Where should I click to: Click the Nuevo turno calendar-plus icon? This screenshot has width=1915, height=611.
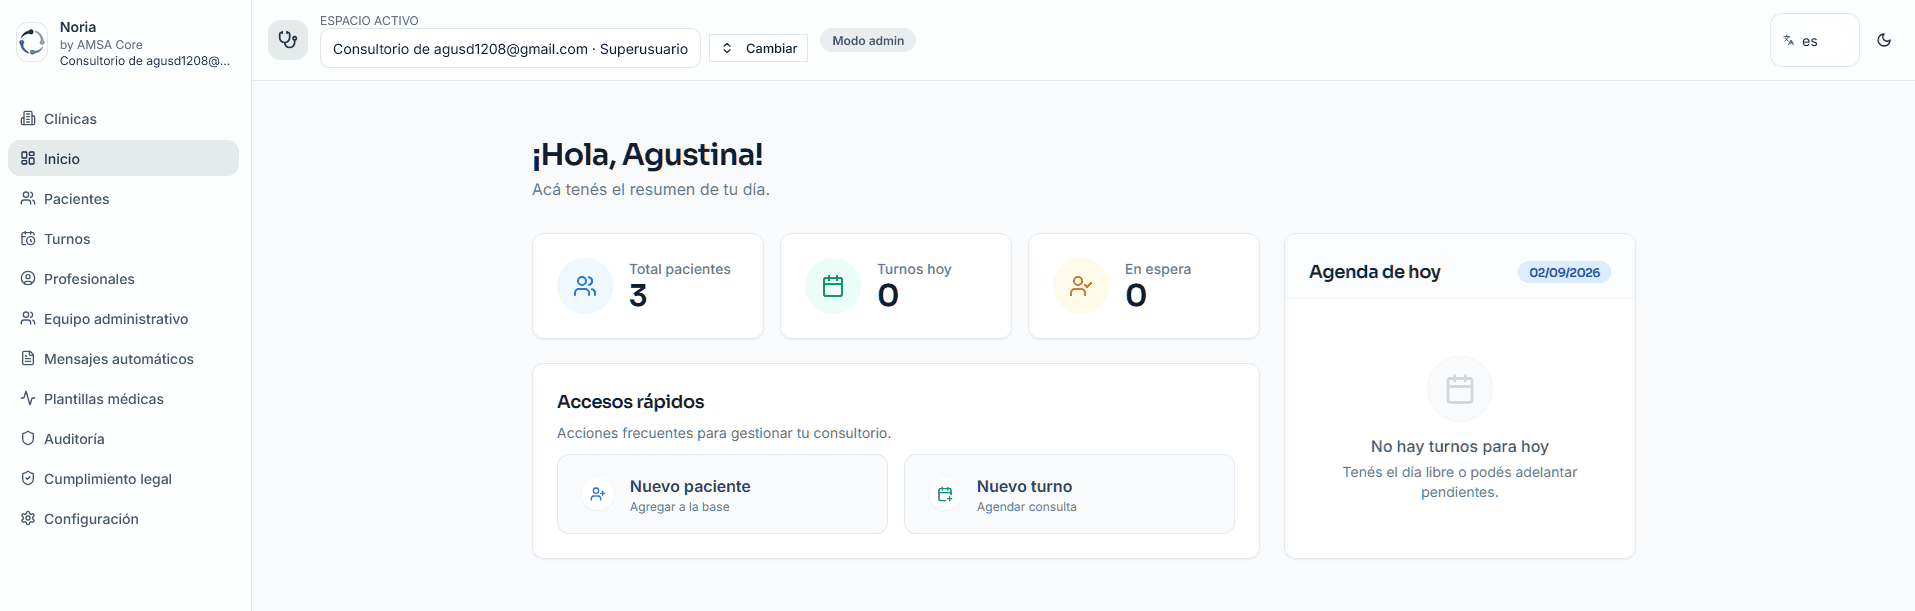(945, 494)
